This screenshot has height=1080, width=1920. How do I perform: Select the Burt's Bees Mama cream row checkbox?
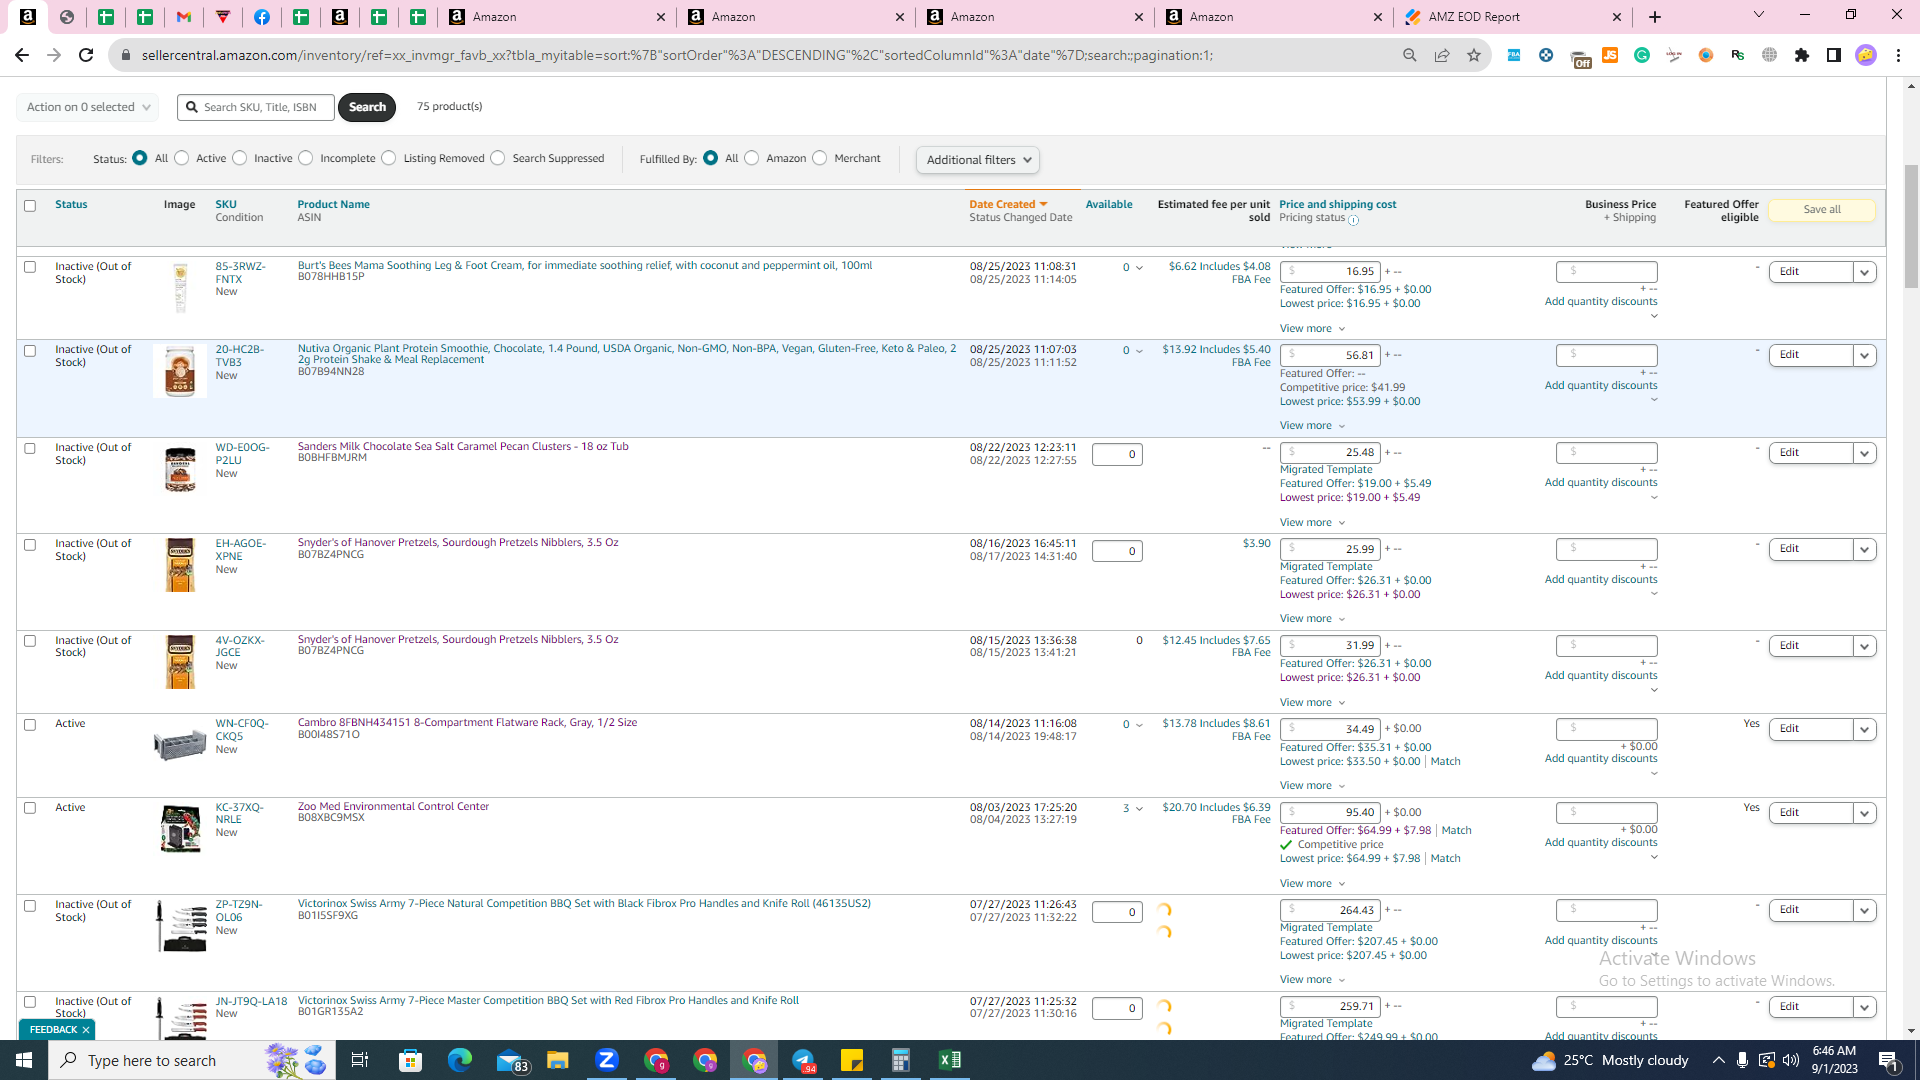pyautogui.click(x=30, y=267)
